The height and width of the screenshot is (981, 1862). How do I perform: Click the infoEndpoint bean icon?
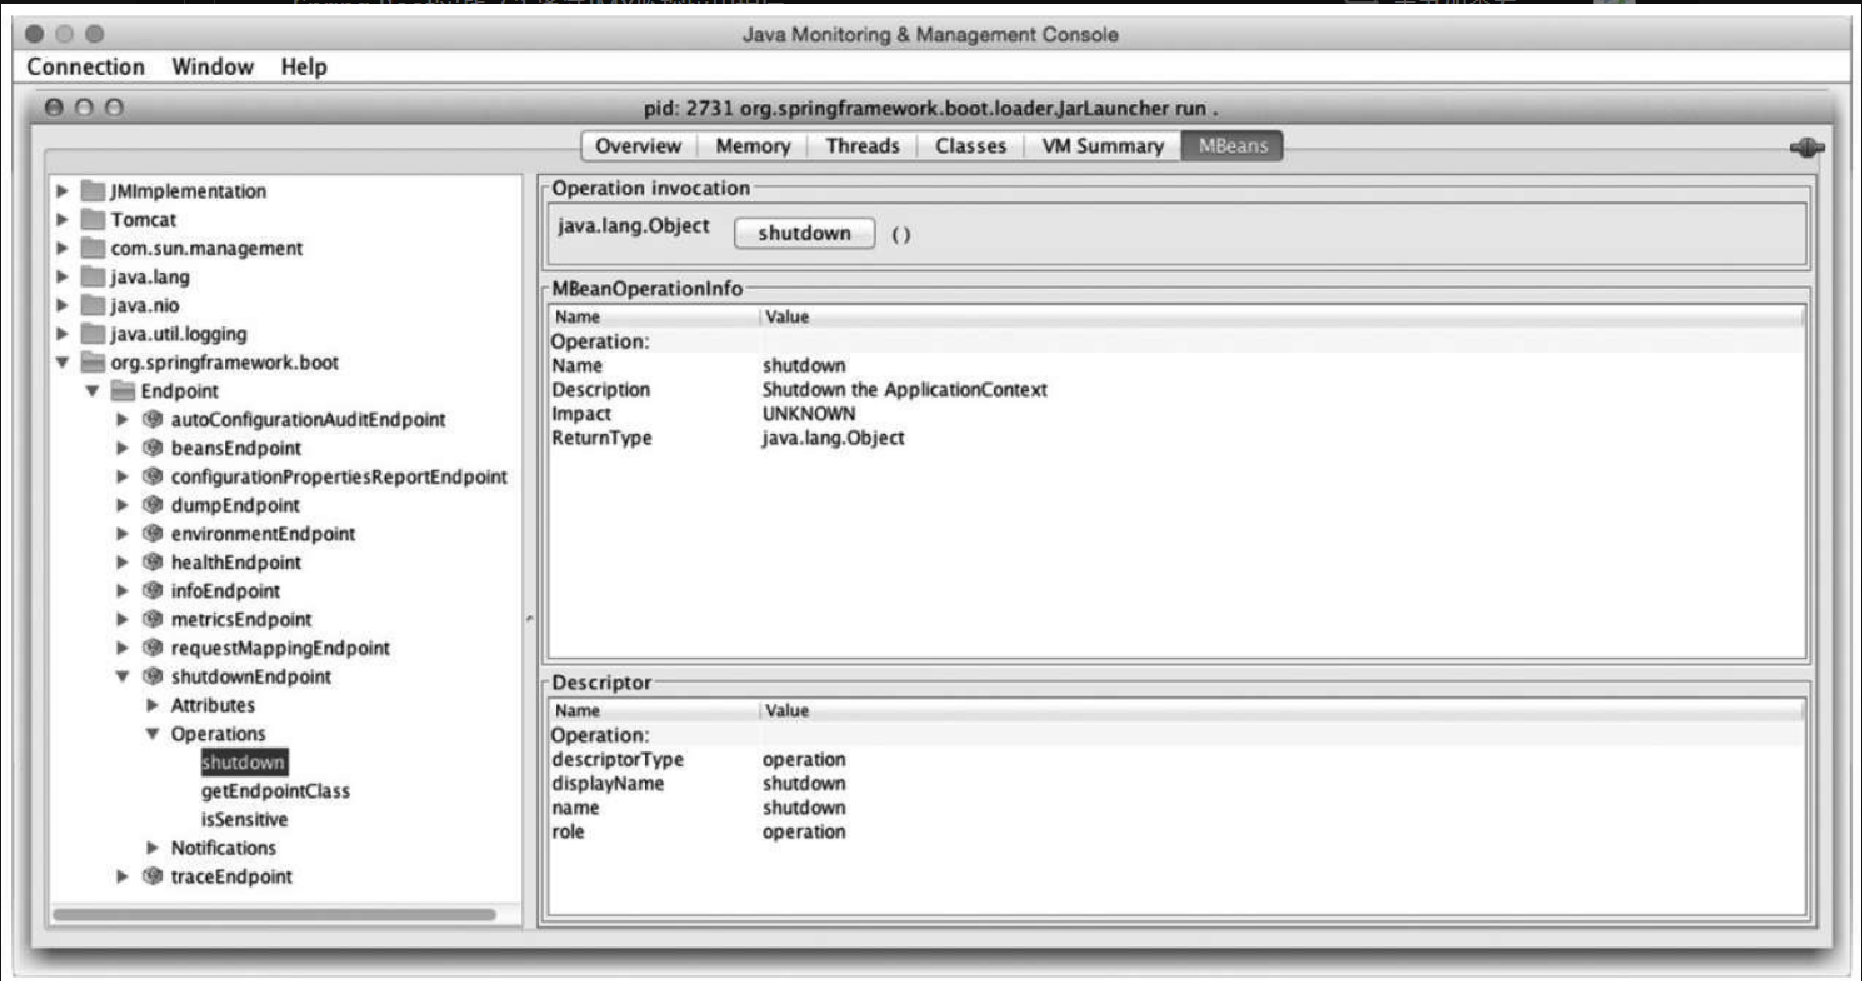(153, 591)
